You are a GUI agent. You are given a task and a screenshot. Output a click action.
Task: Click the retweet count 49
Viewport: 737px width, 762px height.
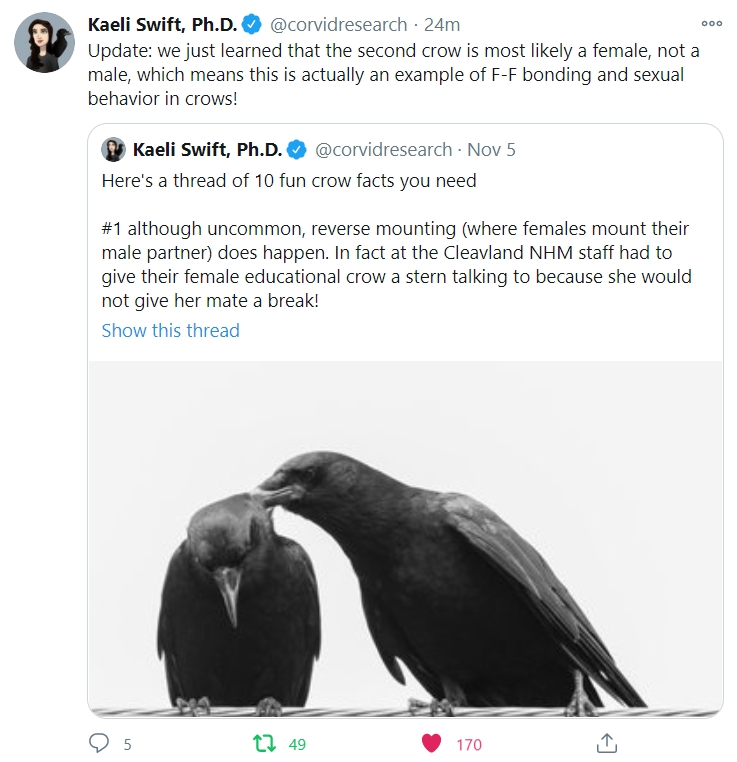tap(297, 744)
